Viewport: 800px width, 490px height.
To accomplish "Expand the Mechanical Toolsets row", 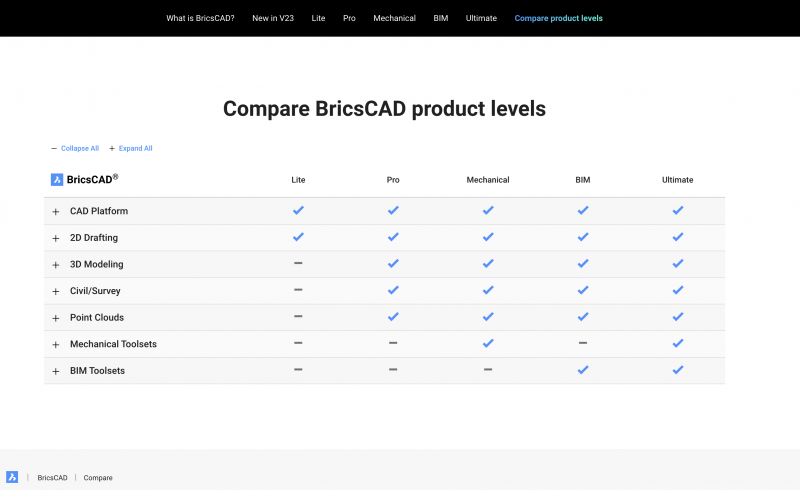I will click(56, 345).
